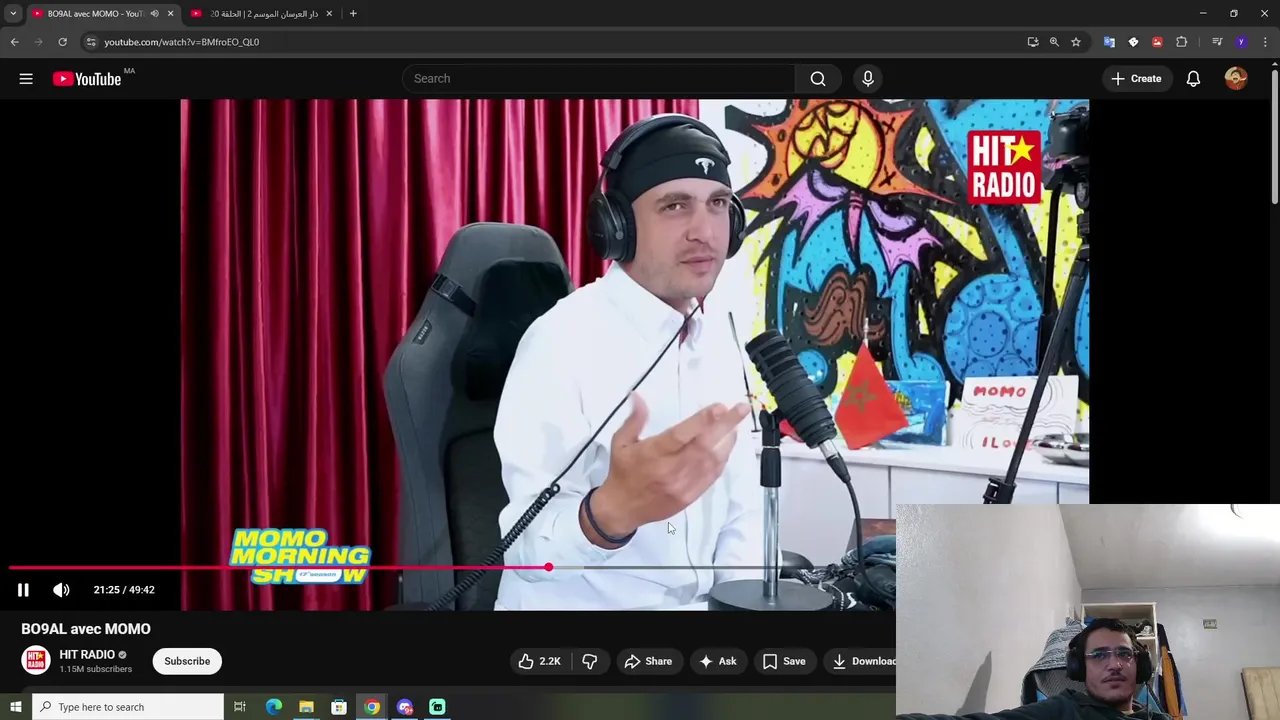The image size is (1280, 720).
Task: Open Chrome profile avatar
Action: [1241, 42]
